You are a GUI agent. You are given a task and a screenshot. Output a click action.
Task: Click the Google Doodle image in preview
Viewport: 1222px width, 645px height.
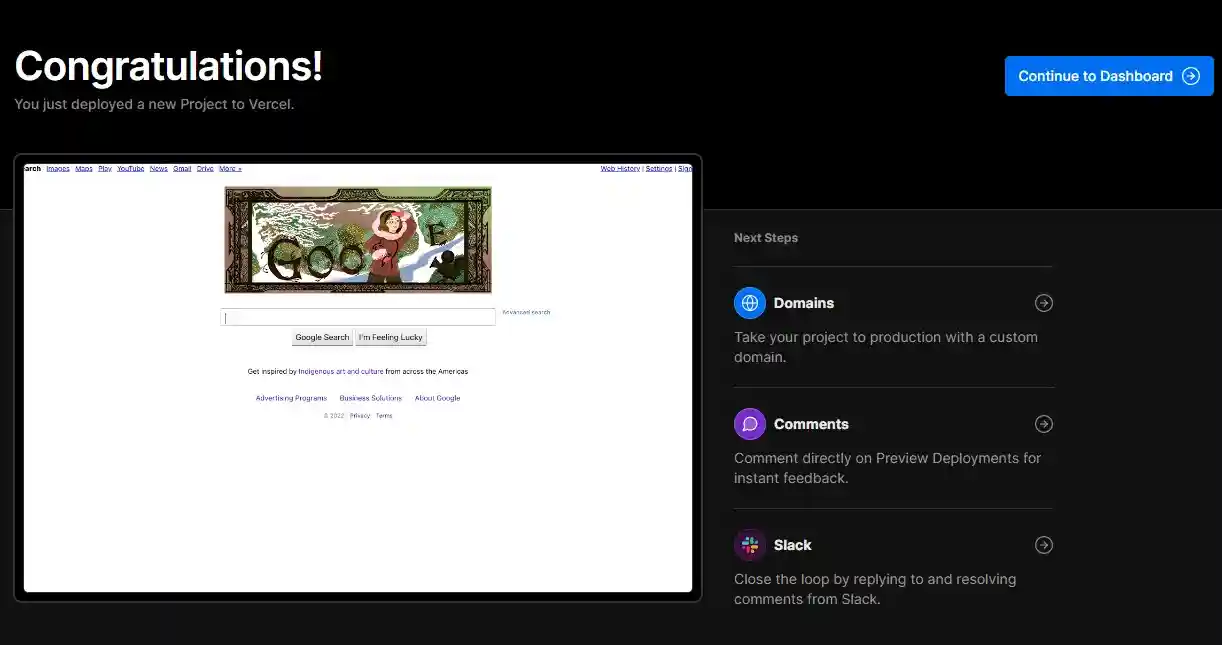point(358,240)
